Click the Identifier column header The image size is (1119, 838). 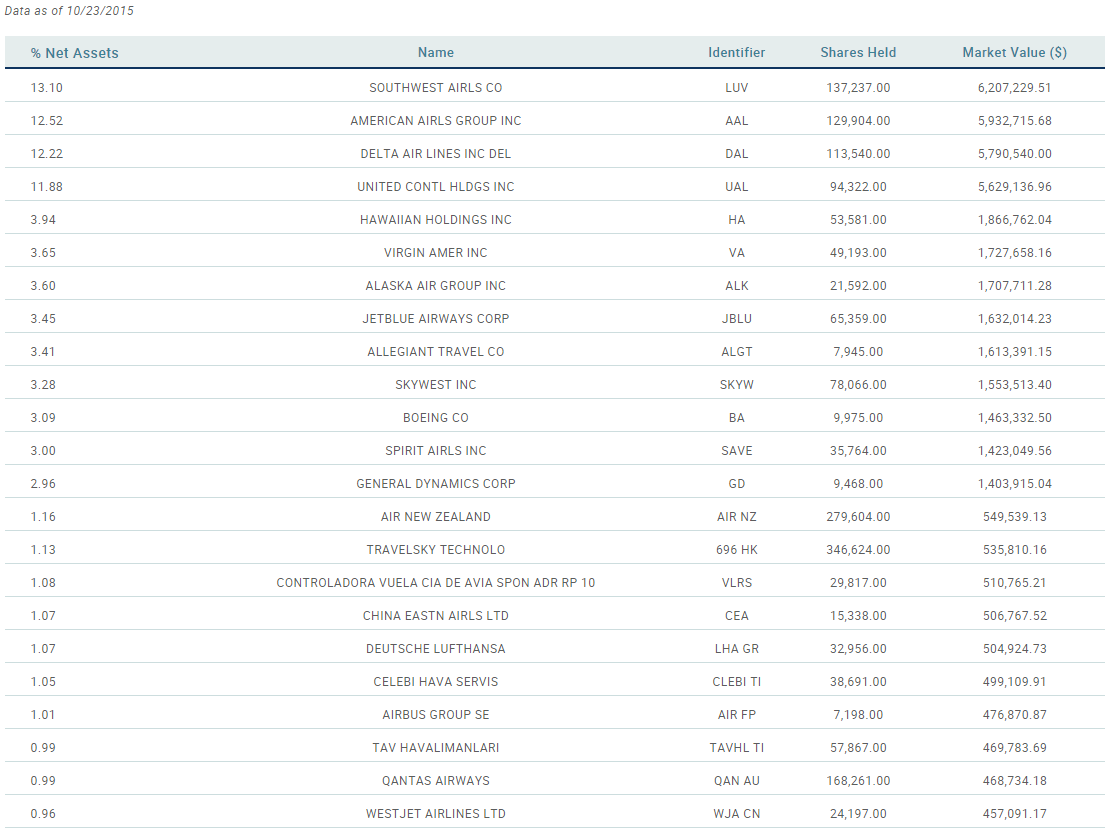click(x=736, y=52)
